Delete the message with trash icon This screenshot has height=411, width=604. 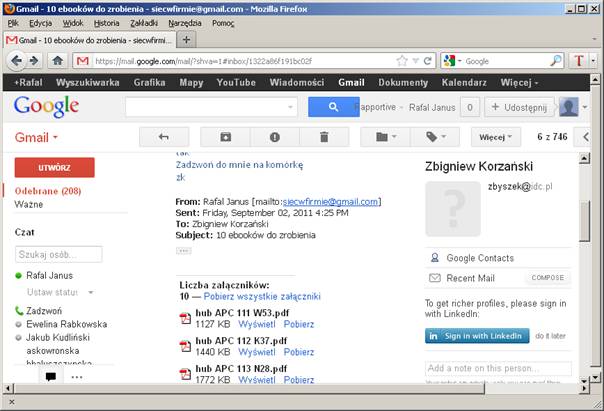pyautogui.click(x=324, y=137)
